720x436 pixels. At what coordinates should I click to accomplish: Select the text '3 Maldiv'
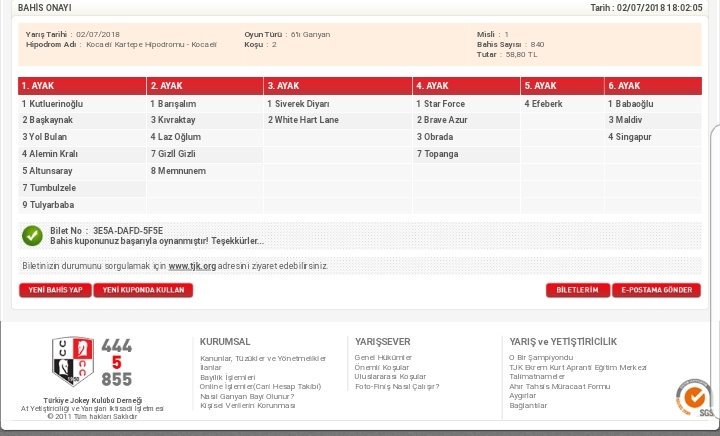625,120
